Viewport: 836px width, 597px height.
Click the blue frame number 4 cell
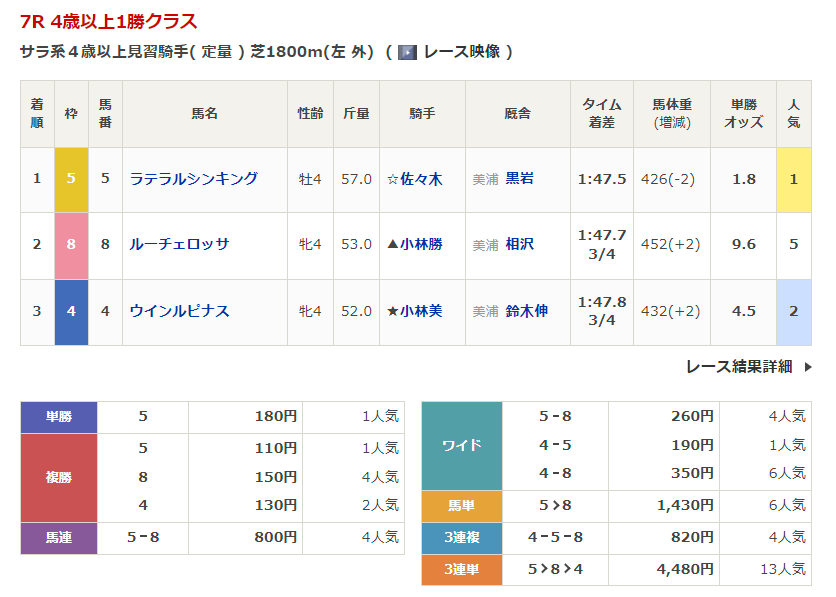[x=71, y=311]
